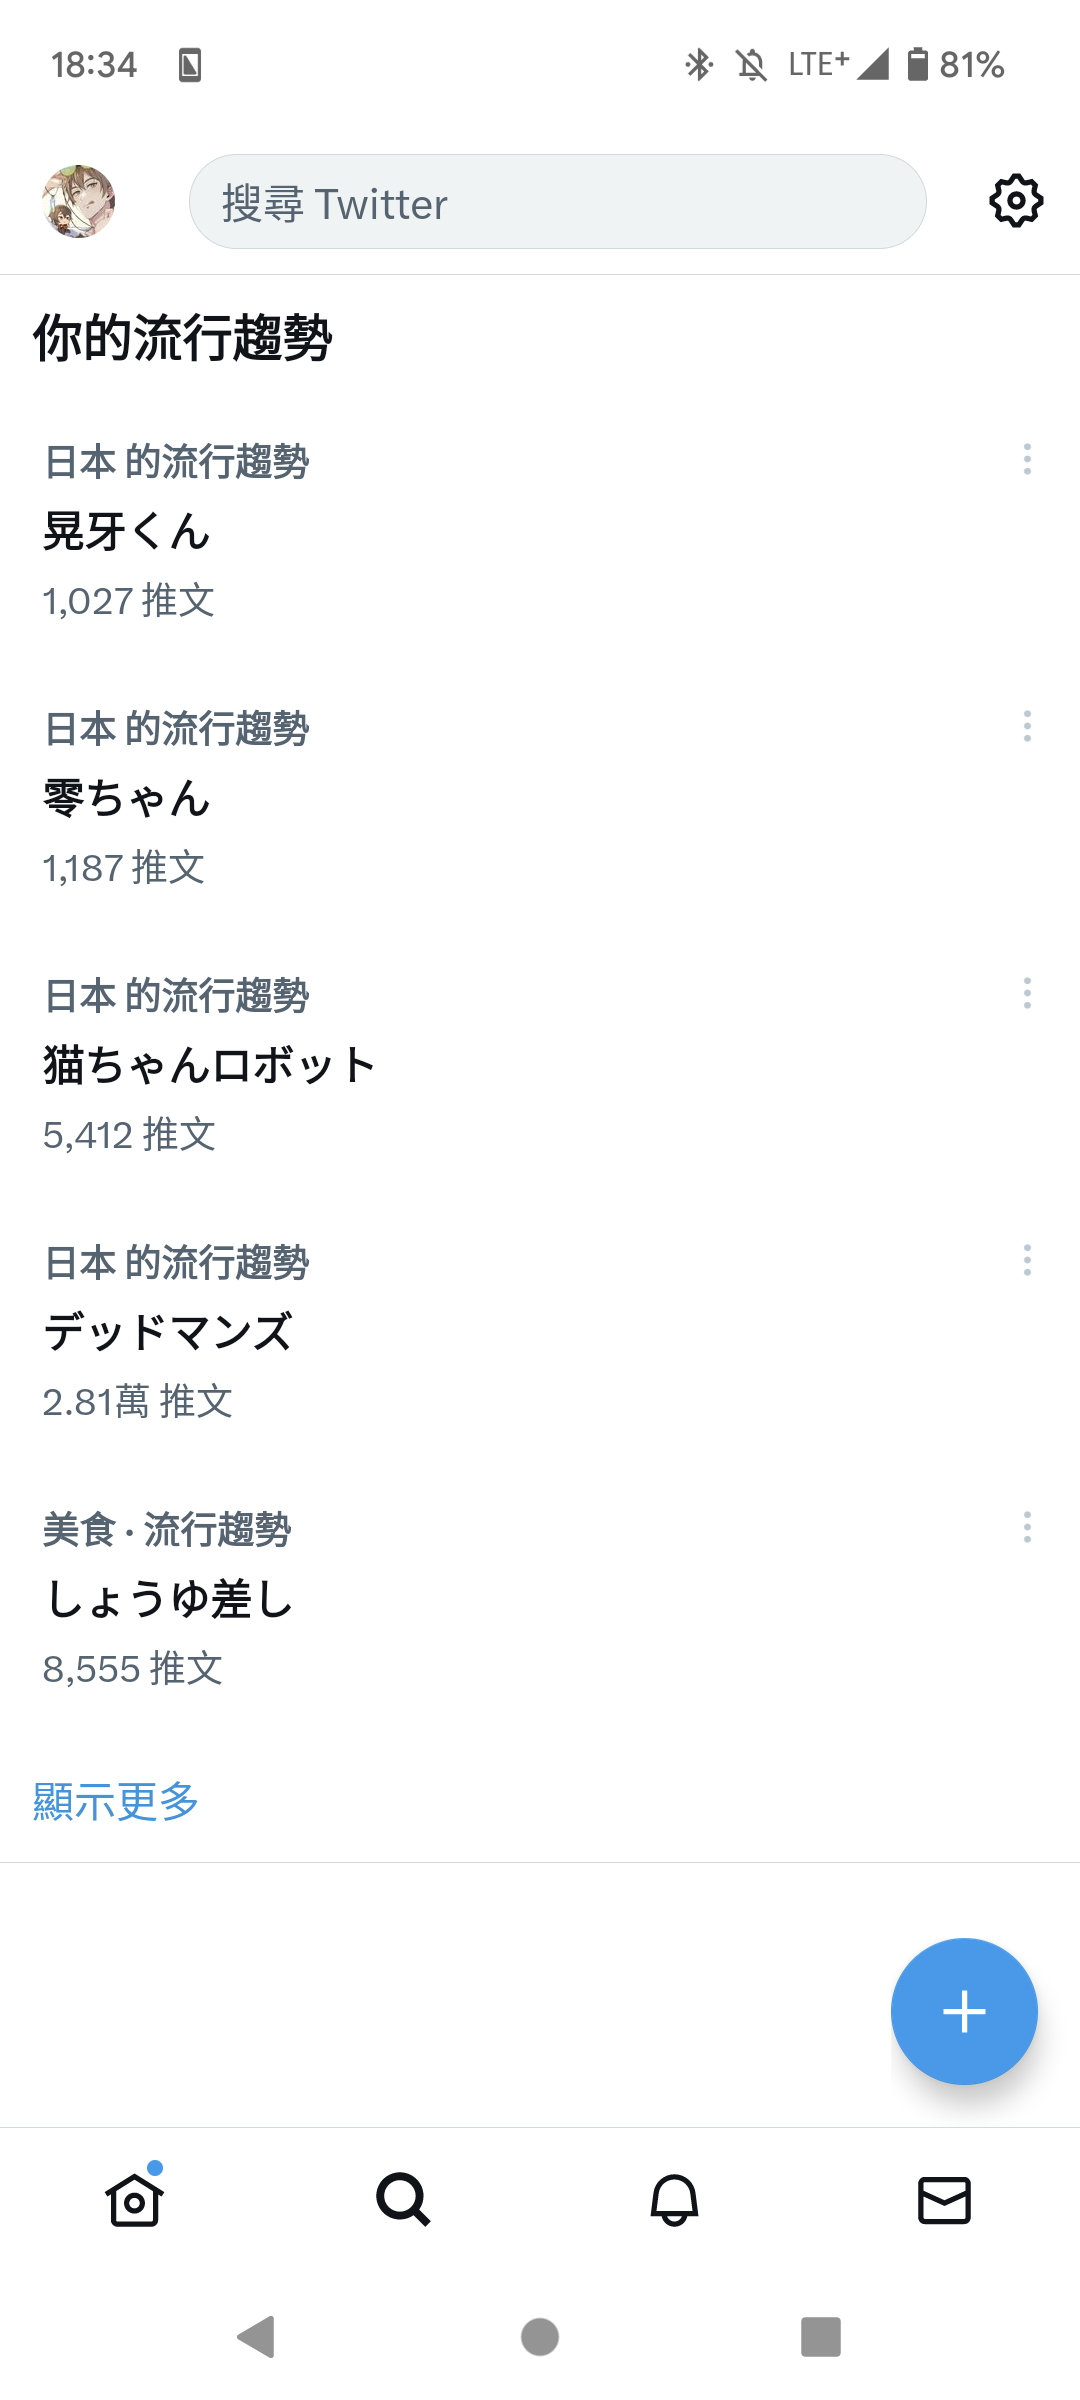Open the Messages envelope tab
Viewport: 1080px width, 2400px height.
tap(944, 2200)
